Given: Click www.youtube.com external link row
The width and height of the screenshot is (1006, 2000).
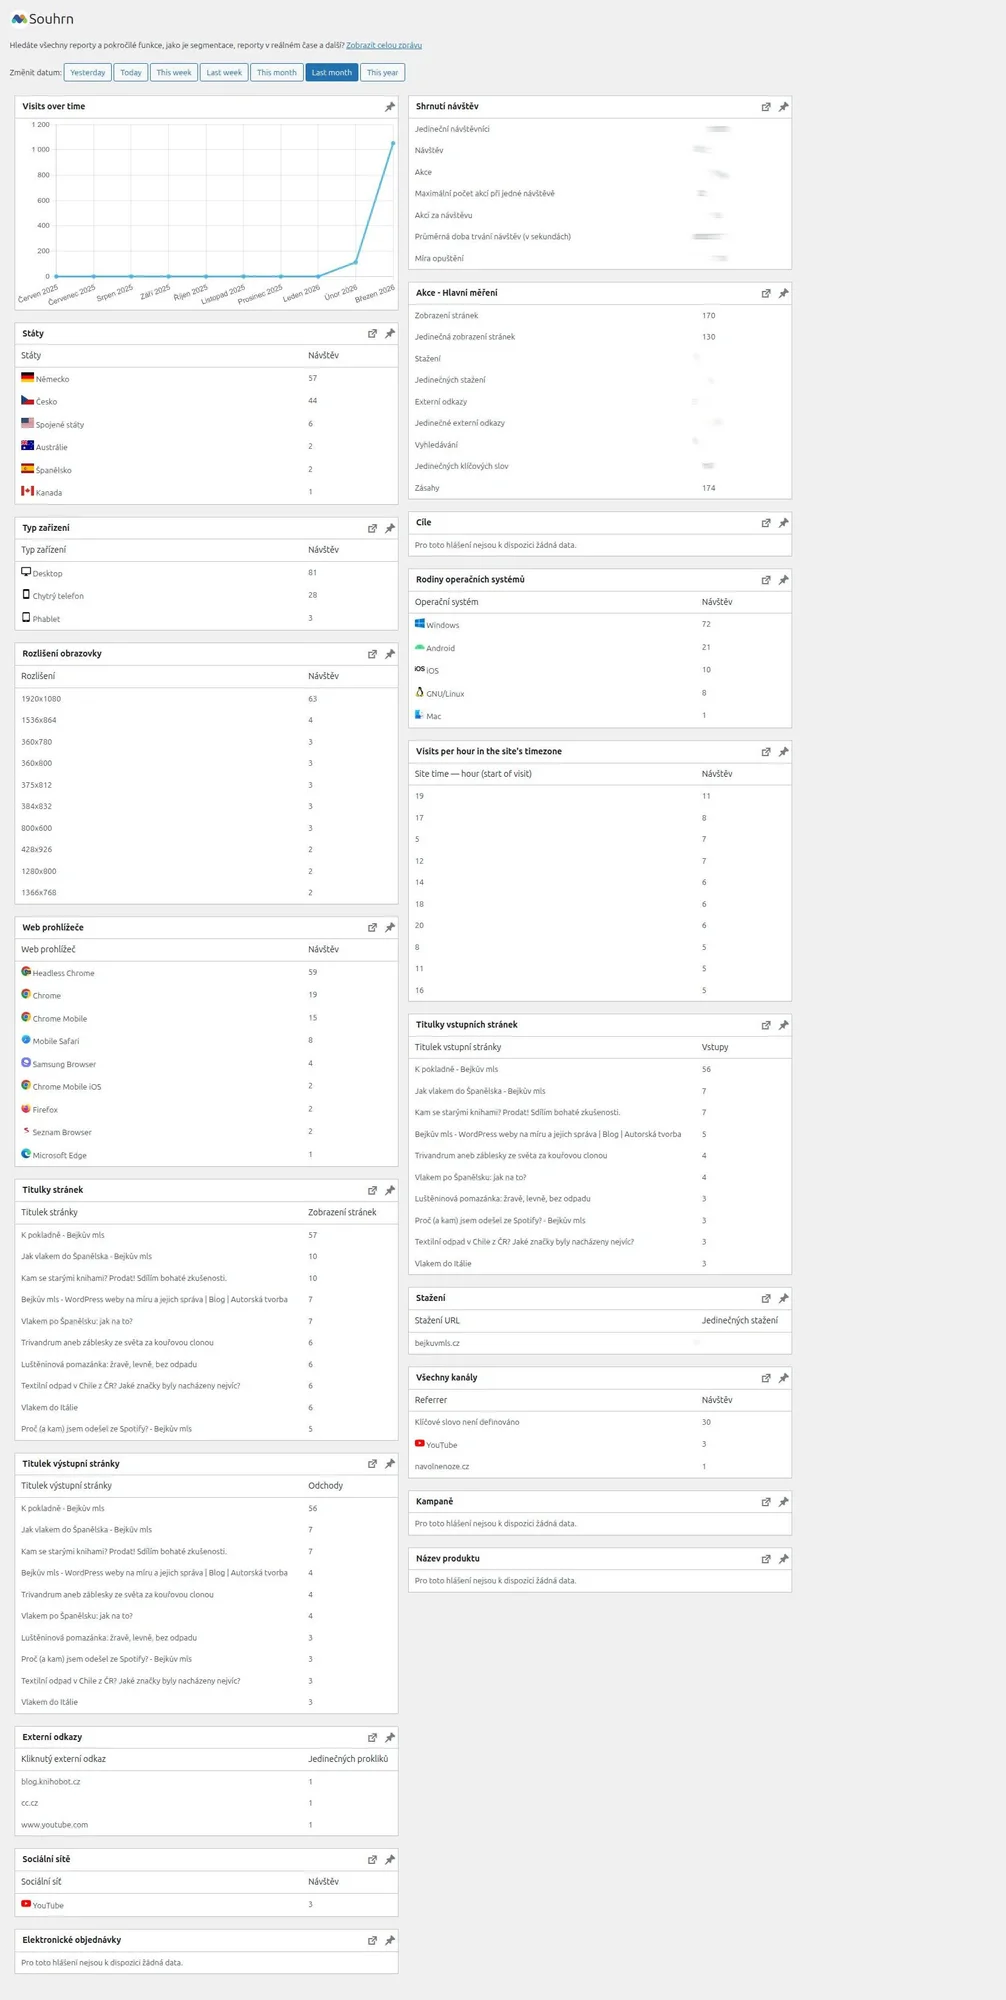Looking at the screenshot, I should [x=206, y=1825].
